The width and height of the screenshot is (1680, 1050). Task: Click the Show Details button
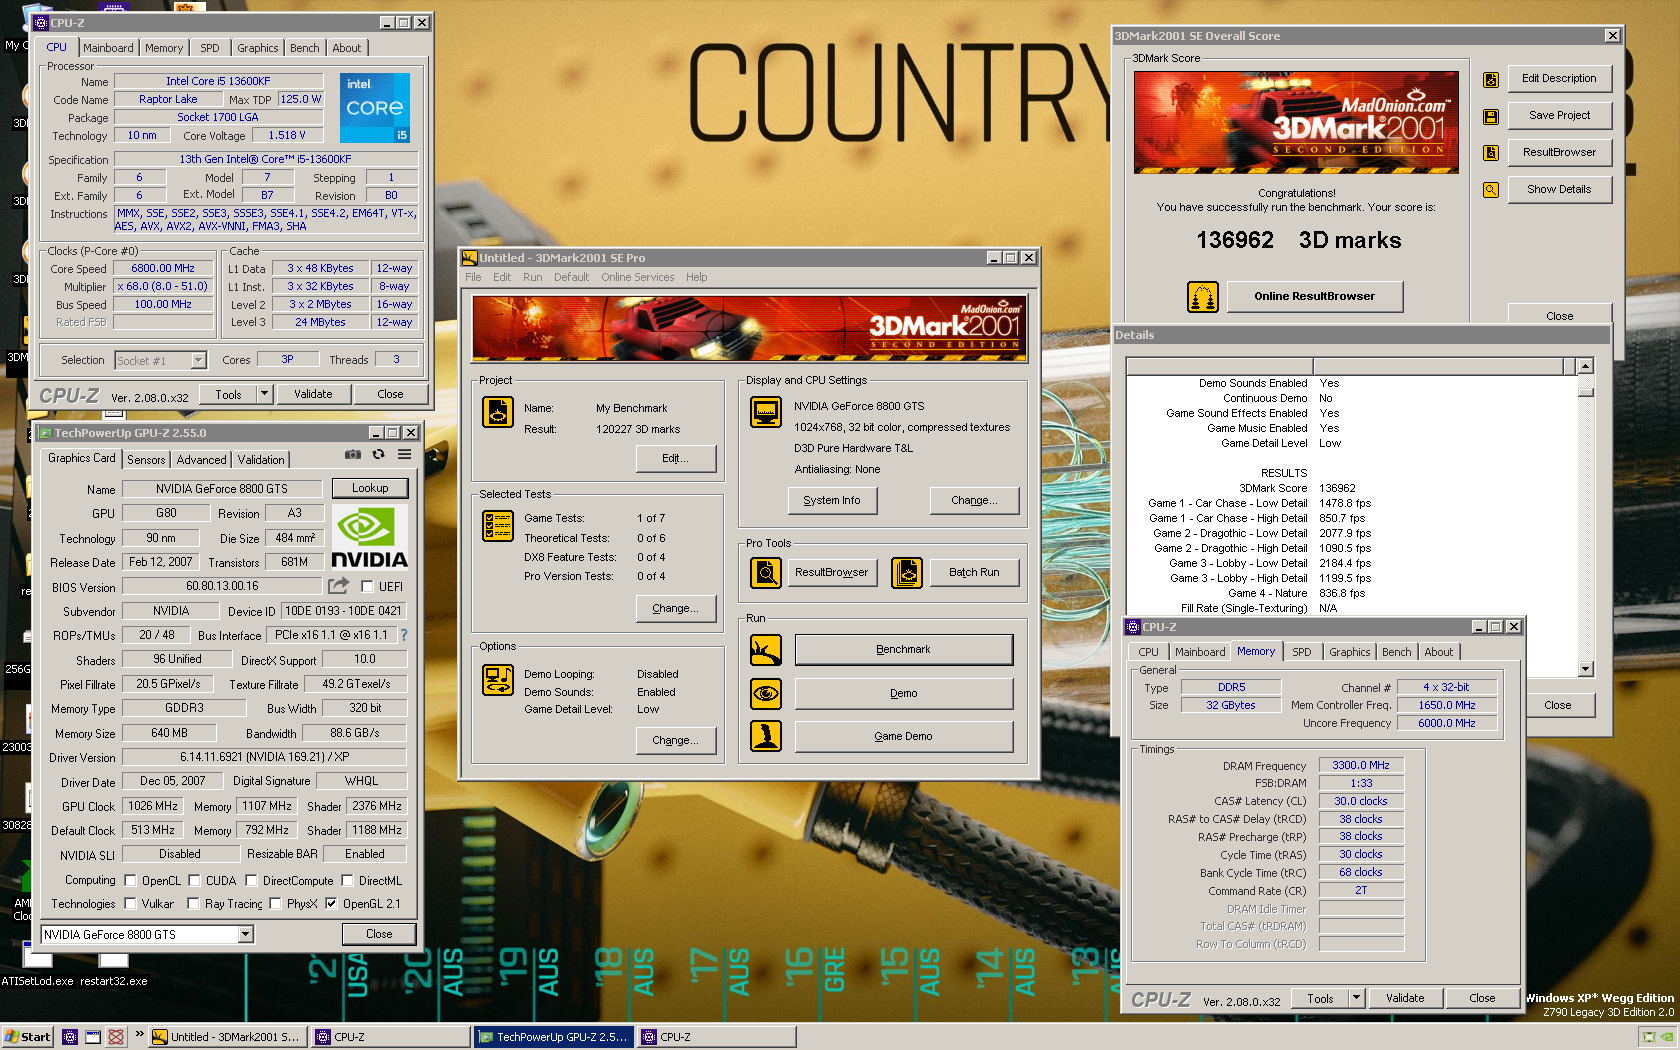[1559, 190]
